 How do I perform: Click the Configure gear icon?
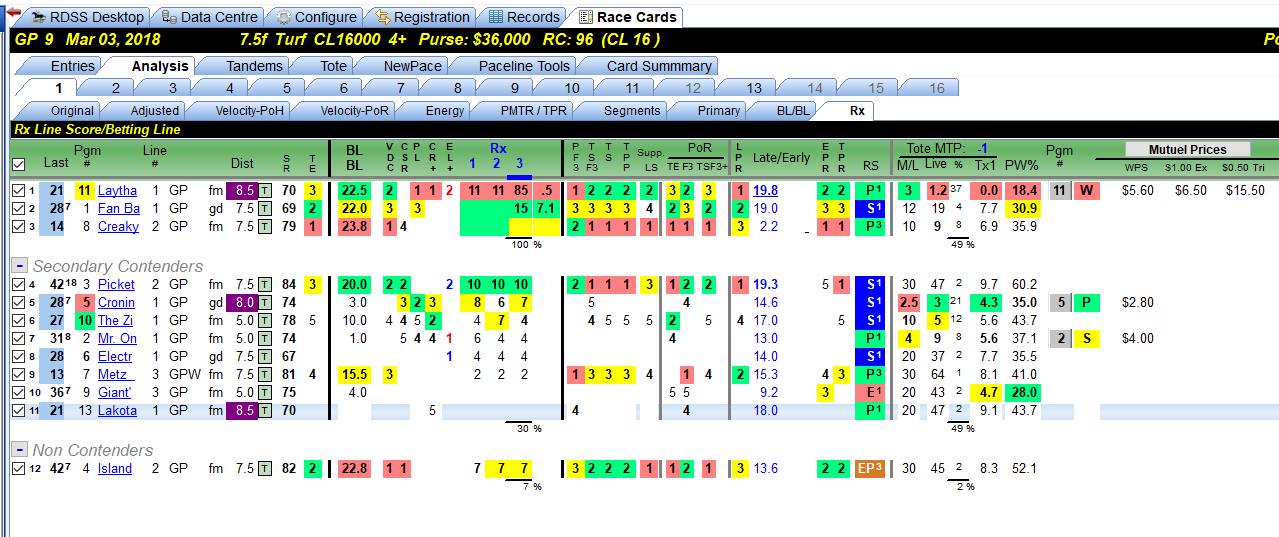(x=284, y=17)
